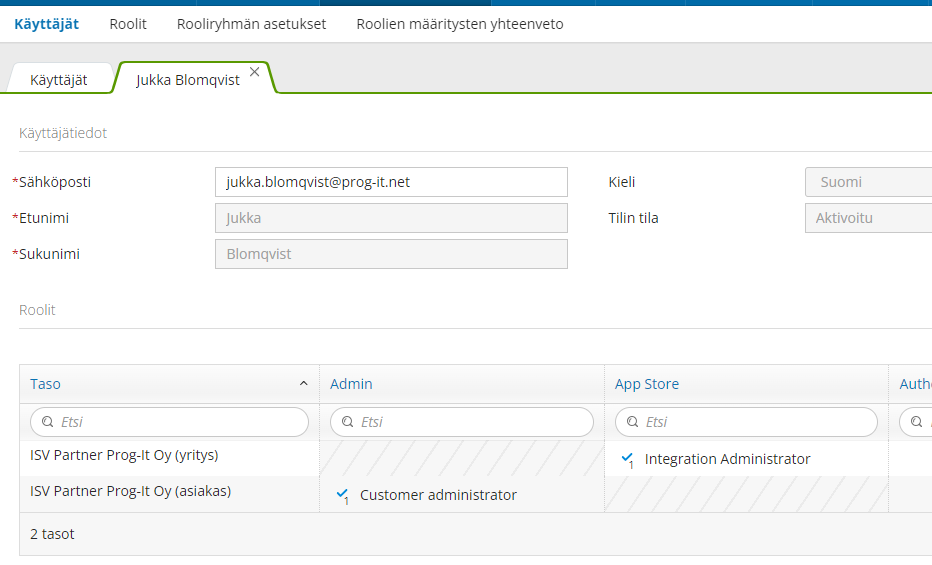Click the Etunimi field with Jukka
Screen dimensions: 932x565
click(x=391, y=218)
